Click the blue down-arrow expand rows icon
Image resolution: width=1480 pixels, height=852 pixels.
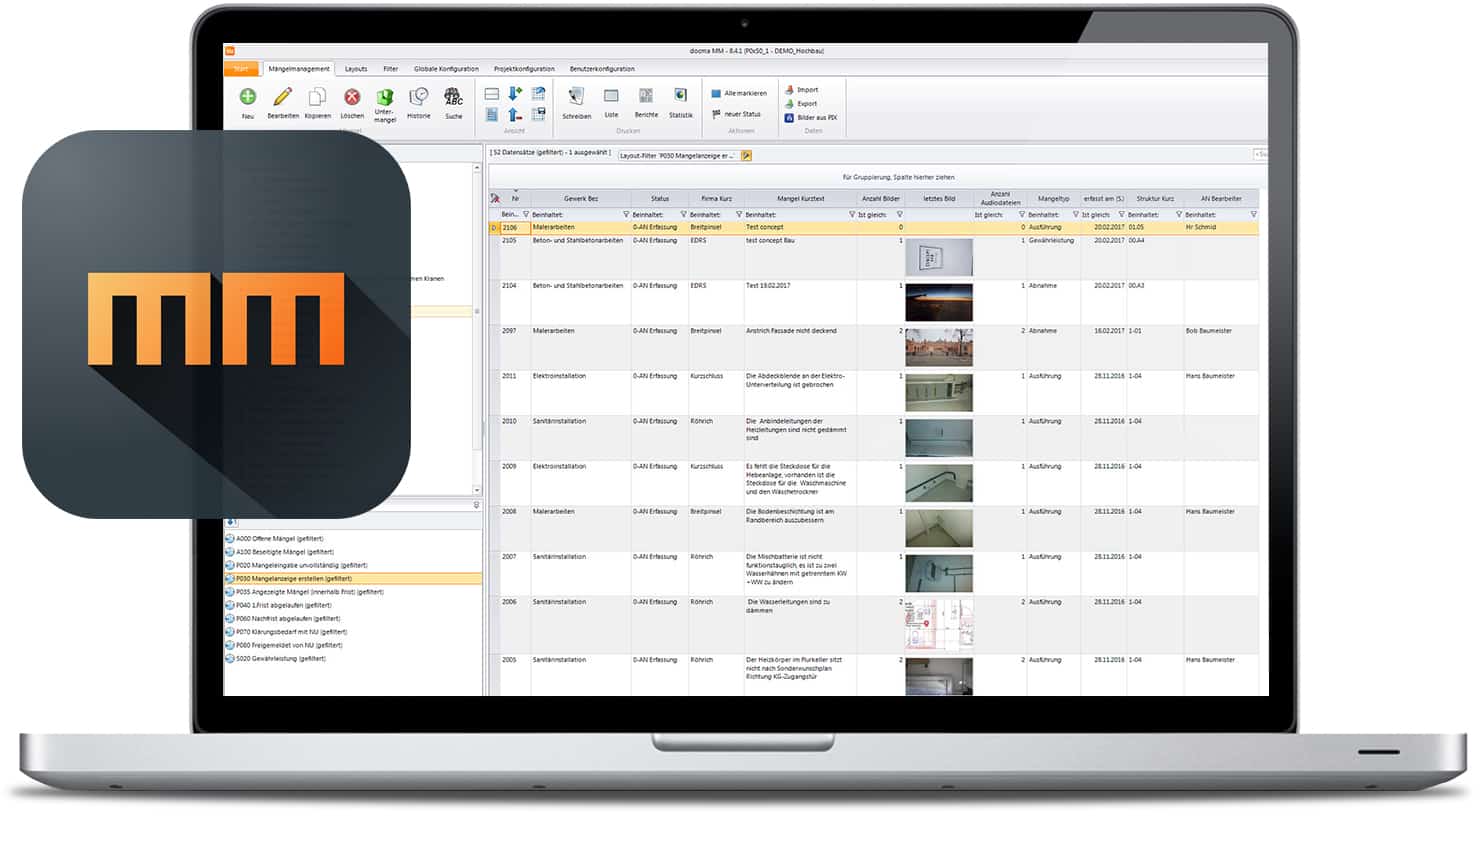(x=515, y=93)
